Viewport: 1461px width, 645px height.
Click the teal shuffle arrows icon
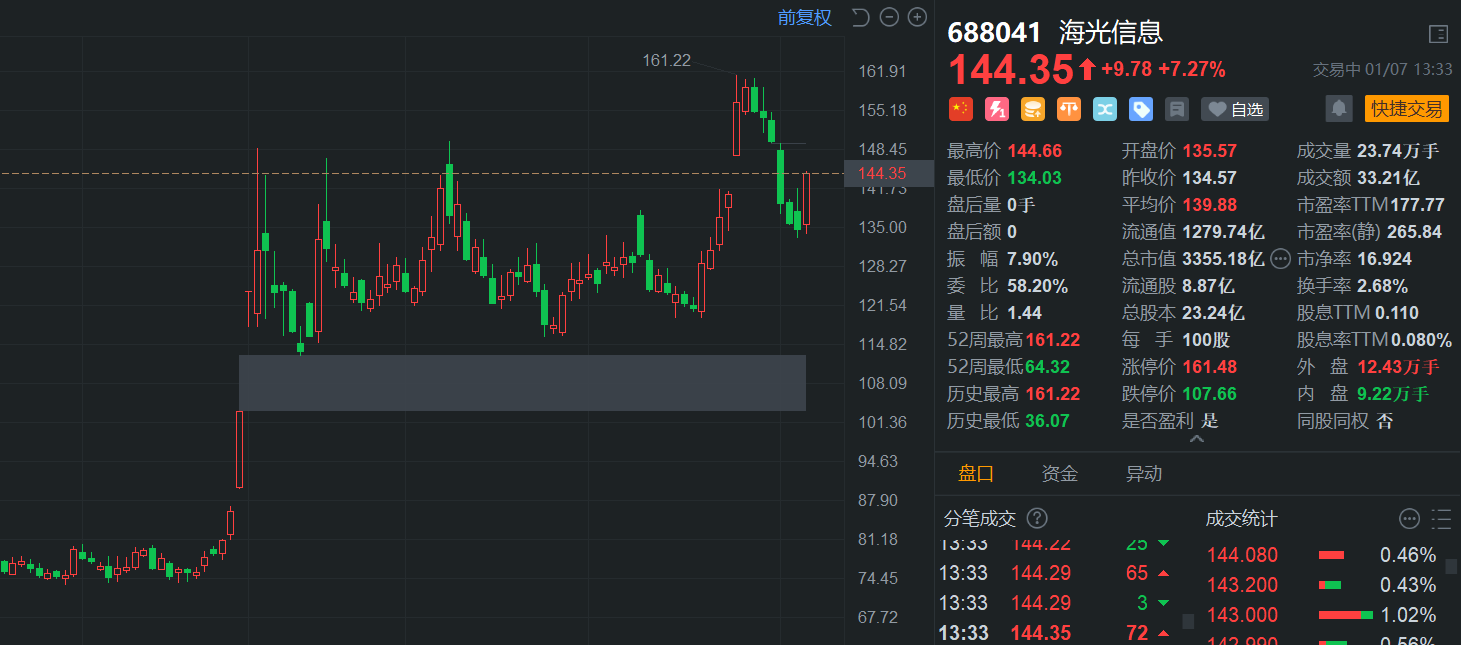[x=1105, y=109]
